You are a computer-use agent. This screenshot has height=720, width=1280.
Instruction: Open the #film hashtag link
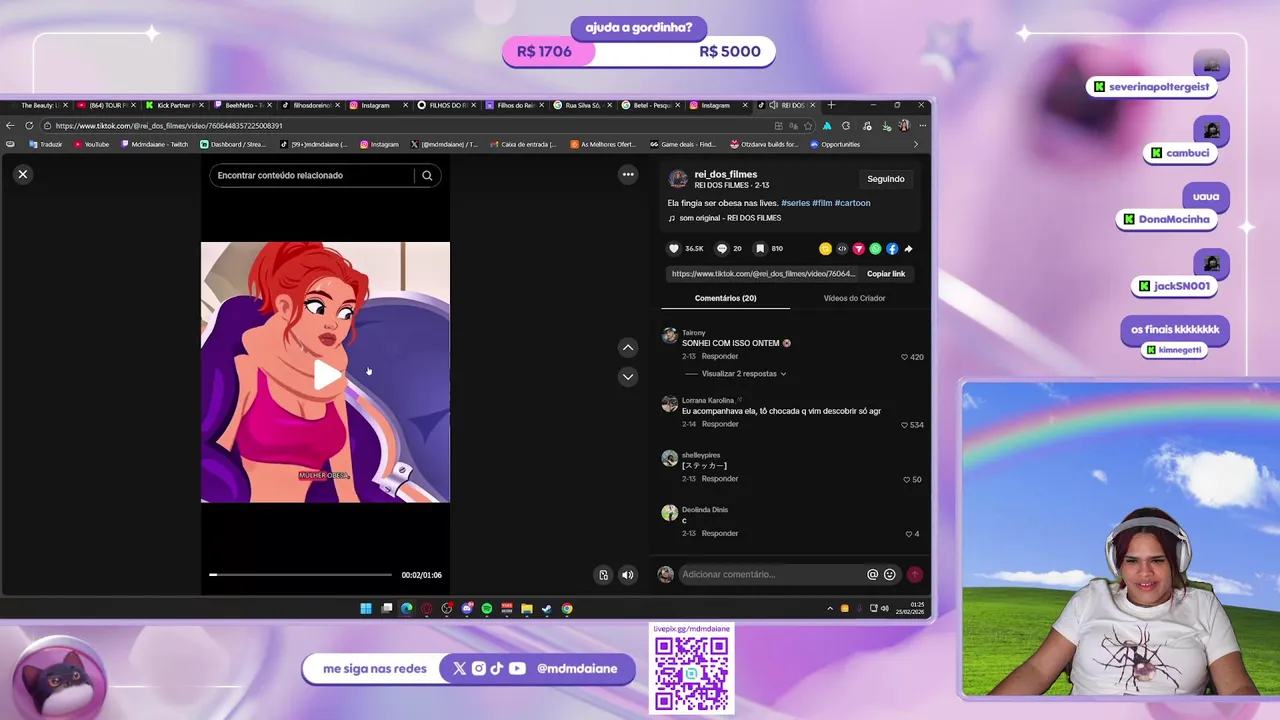822,203
